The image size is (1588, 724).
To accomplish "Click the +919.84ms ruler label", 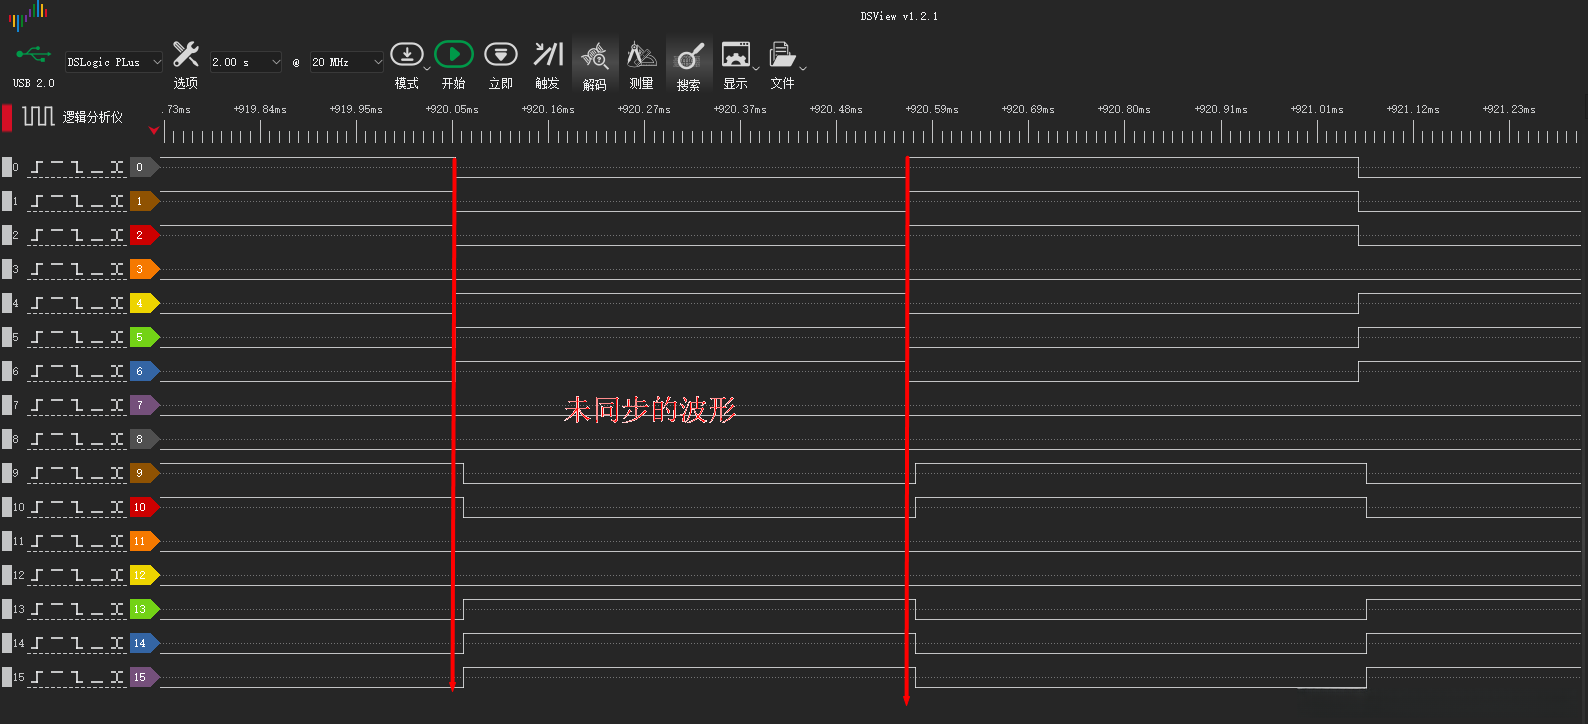I will click(x=260, y=109).
